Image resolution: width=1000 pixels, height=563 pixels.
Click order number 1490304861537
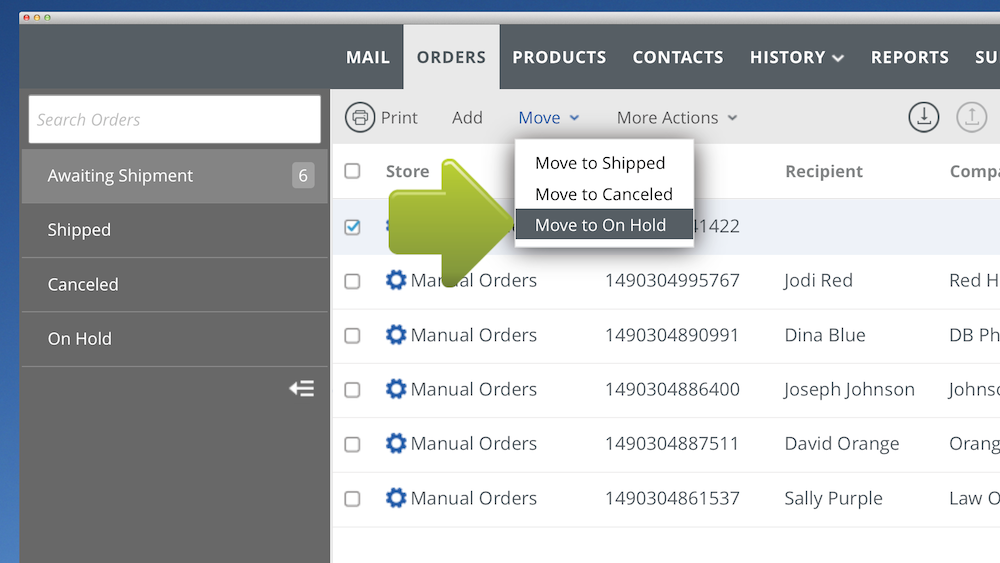(672, 498)
